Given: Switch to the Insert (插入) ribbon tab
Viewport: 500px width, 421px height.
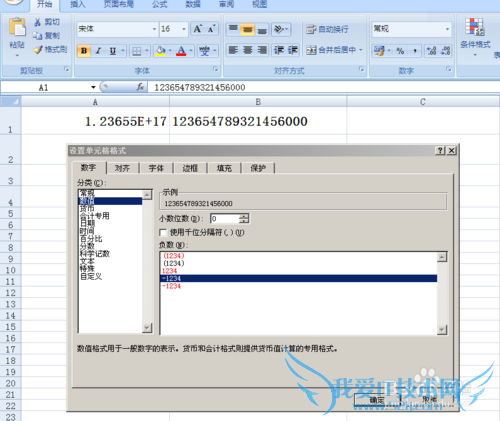Looking at the screenshot, I should [x=78, y=4].
